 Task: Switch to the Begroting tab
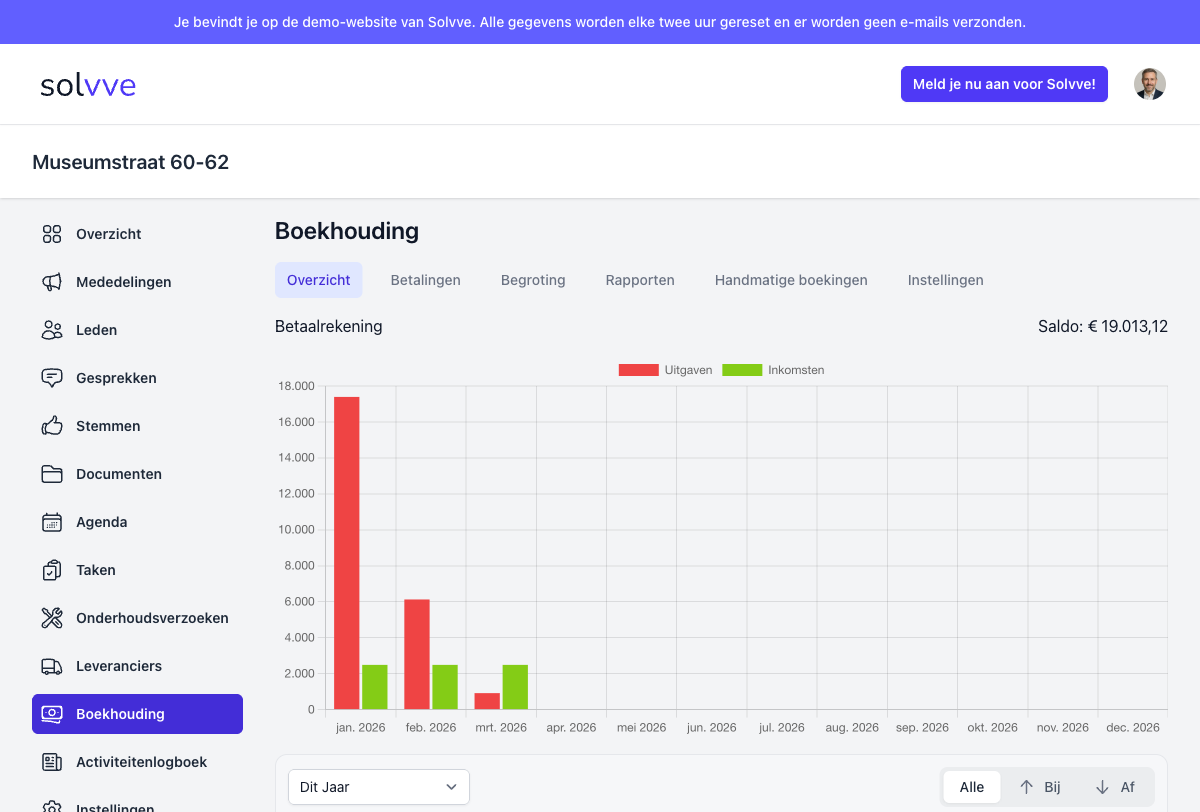point(533,280)
